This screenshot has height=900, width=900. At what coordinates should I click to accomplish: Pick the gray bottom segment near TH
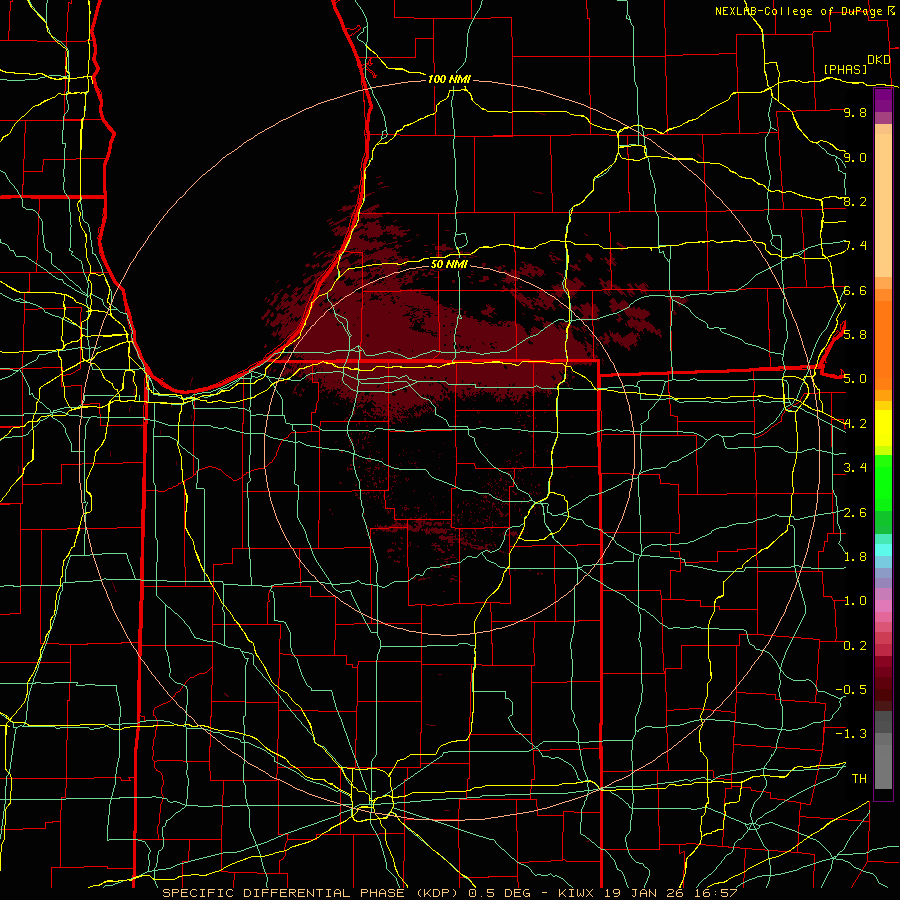click(883, 766)
